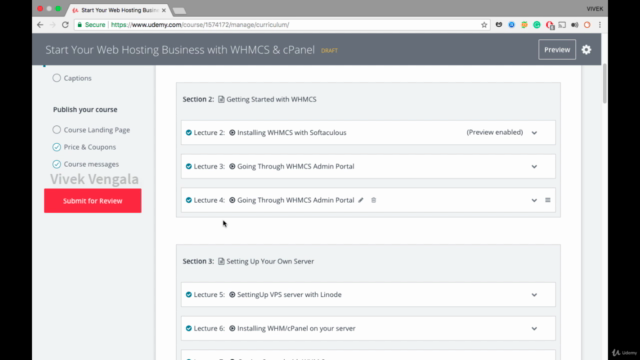Select the Course Landing Page step circle
Image resolution: width=640 pixels, height=360 pixels.
tap(56, 130)
